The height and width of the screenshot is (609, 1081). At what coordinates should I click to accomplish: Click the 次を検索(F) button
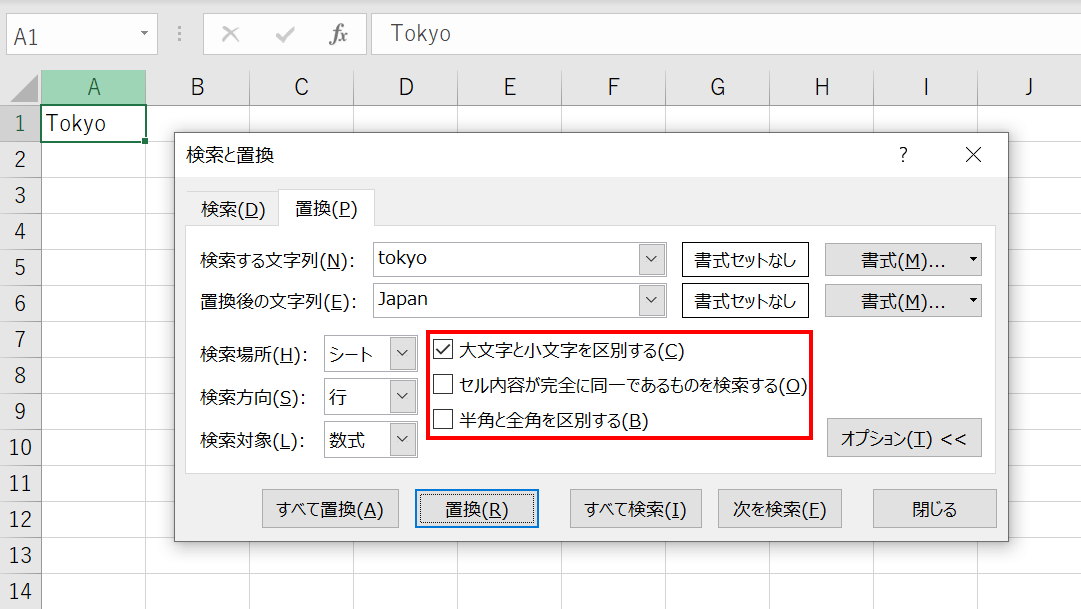[779, 509]
